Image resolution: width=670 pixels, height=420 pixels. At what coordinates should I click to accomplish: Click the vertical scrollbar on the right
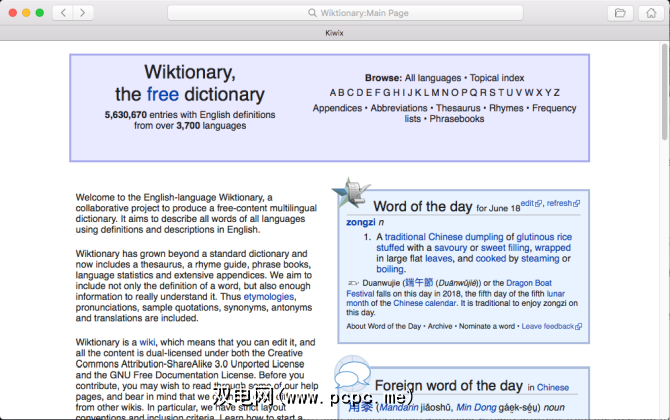[663, 130]
